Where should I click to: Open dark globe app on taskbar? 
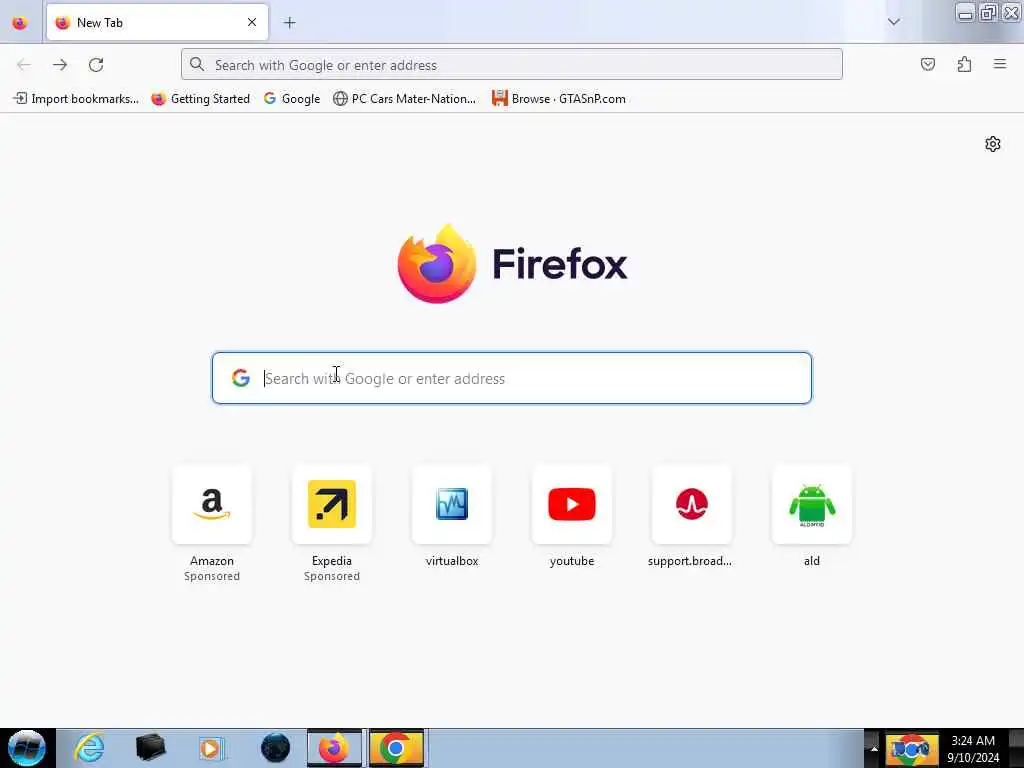(x=275, y=748)
